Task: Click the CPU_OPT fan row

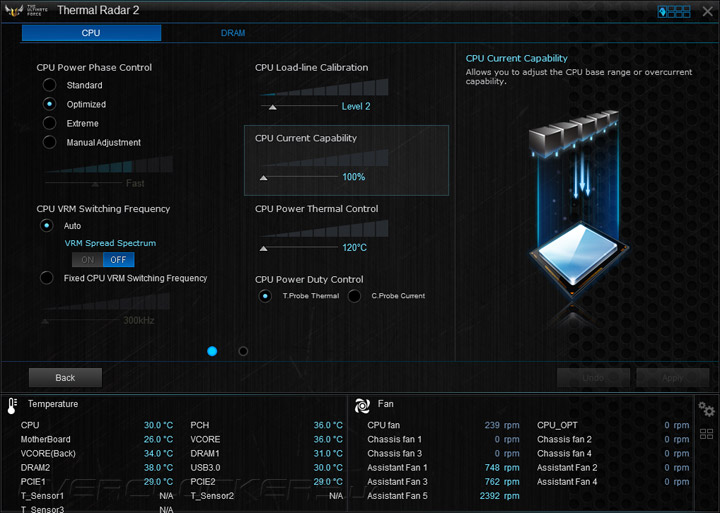Action: tap(613, 425)
